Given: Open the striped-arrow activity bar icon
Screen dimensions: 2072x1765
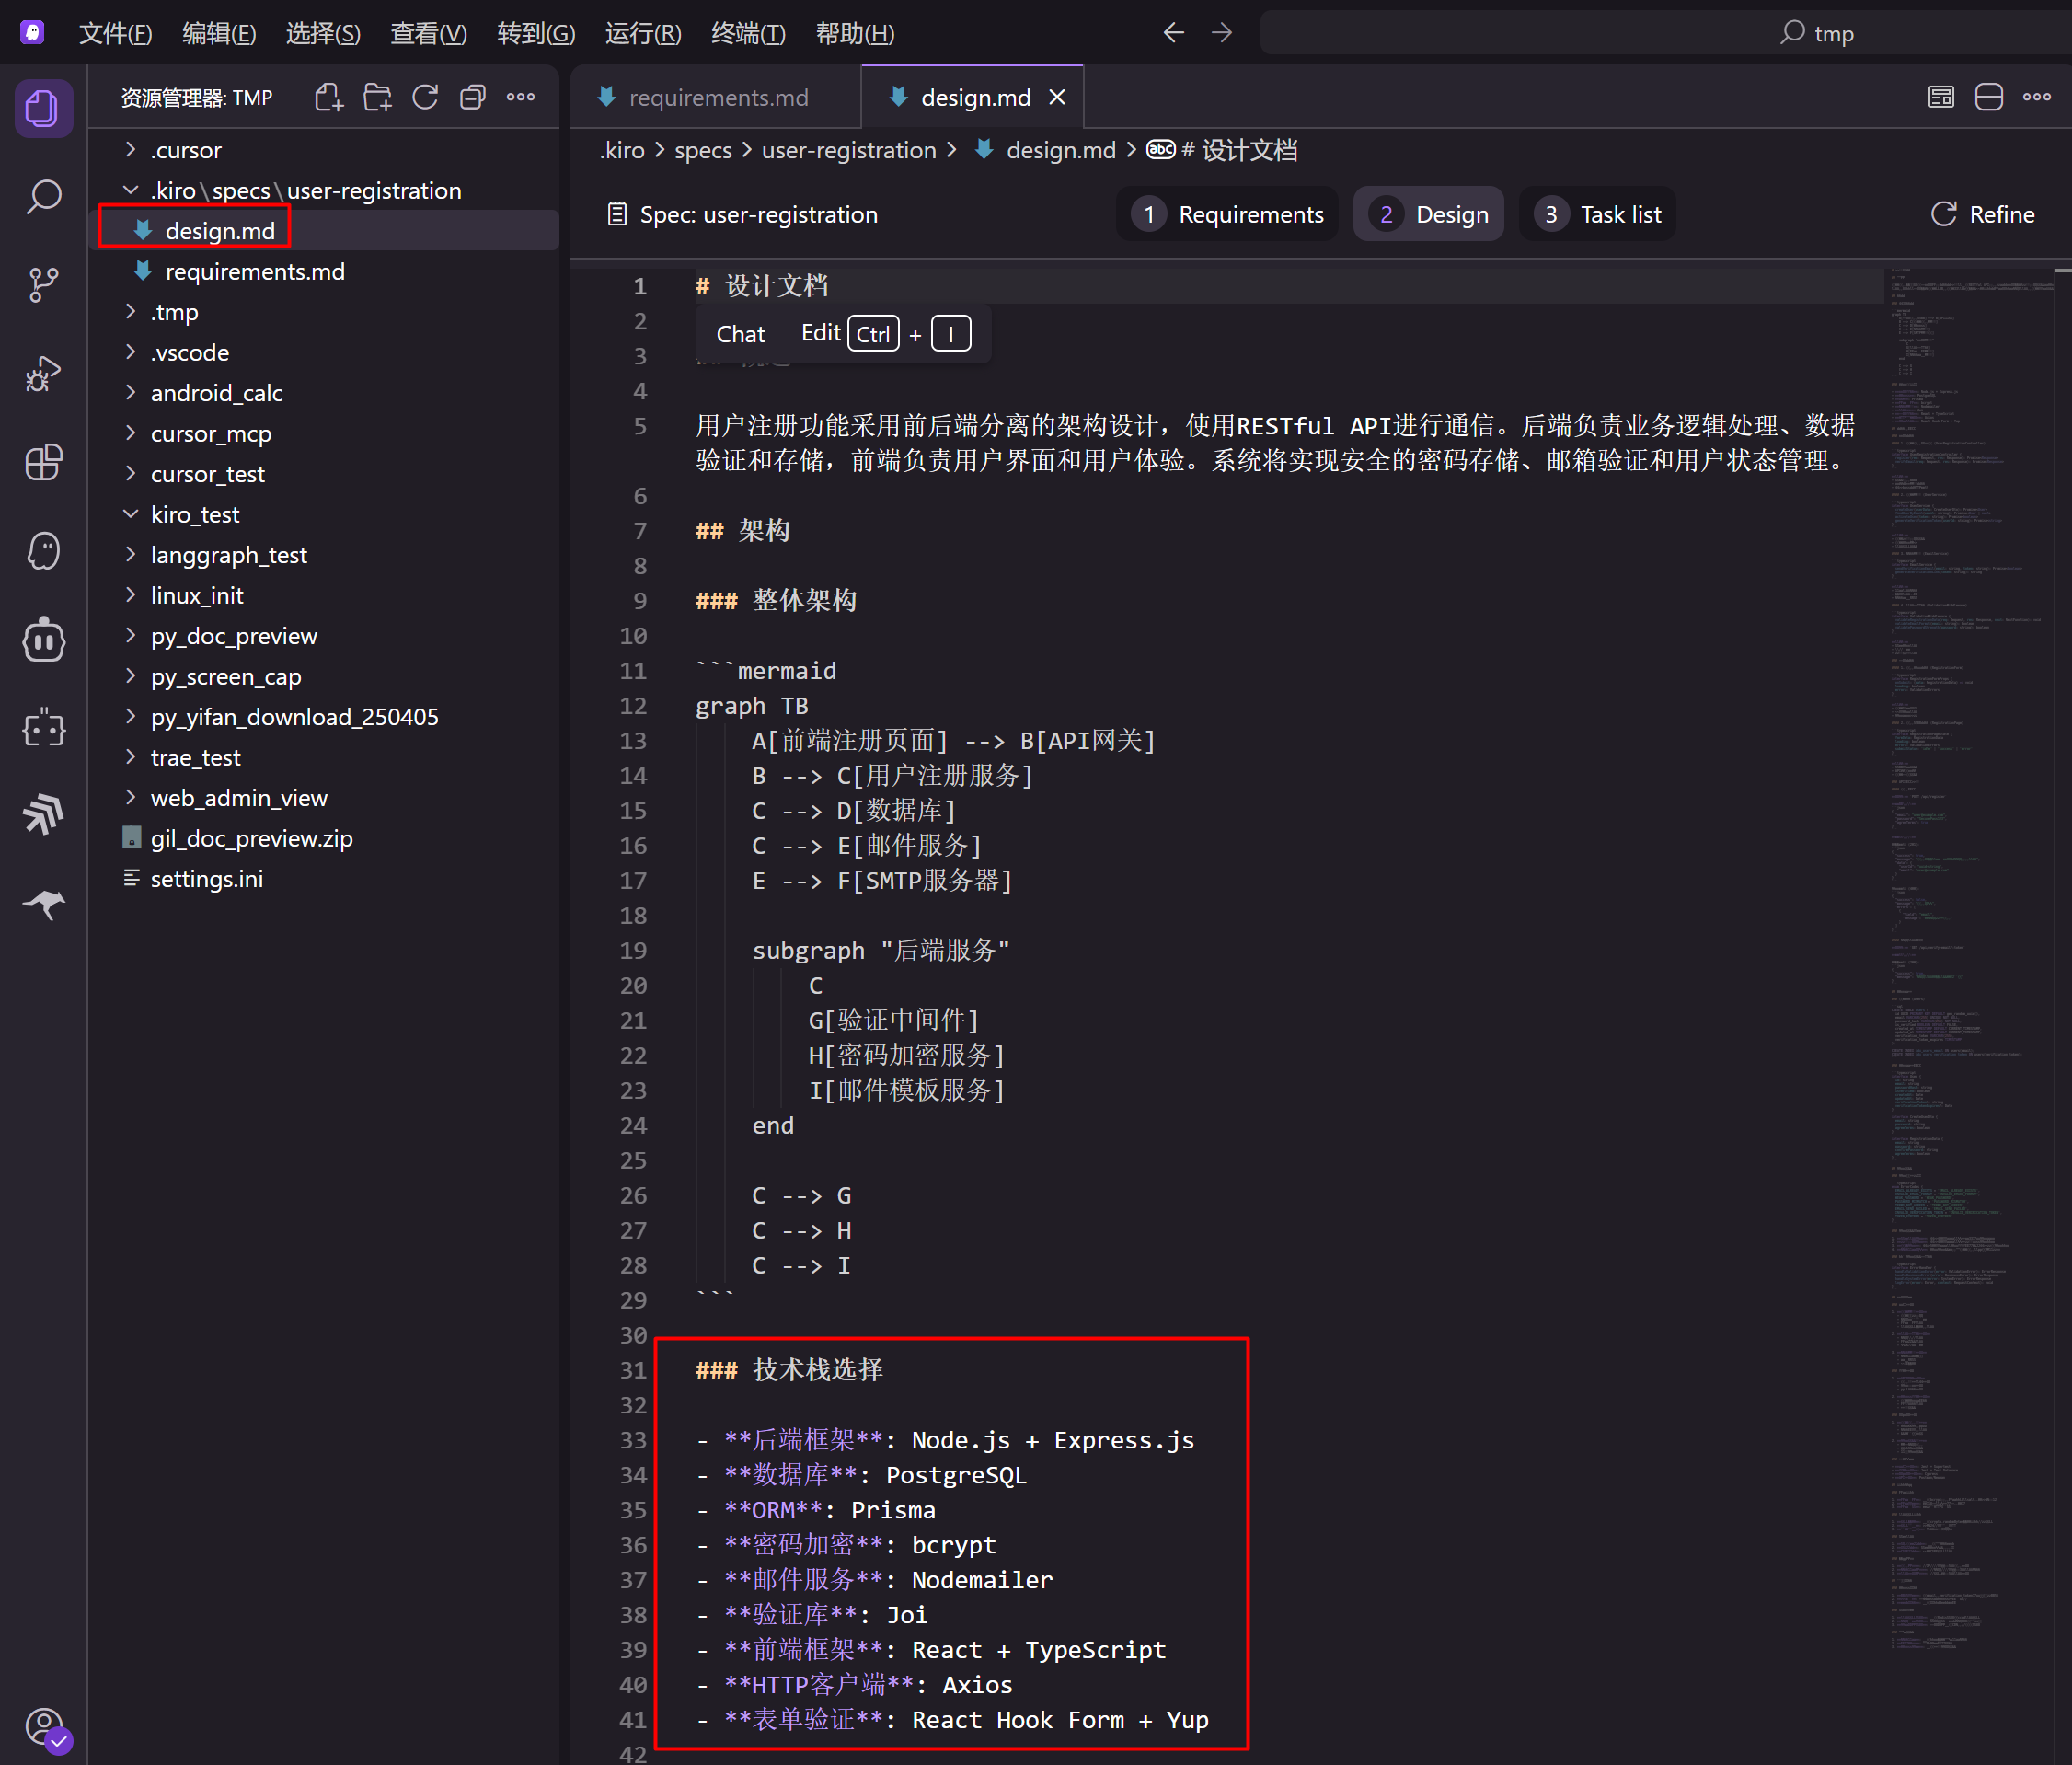Looking at the screenshot, I should coord(43,815).
